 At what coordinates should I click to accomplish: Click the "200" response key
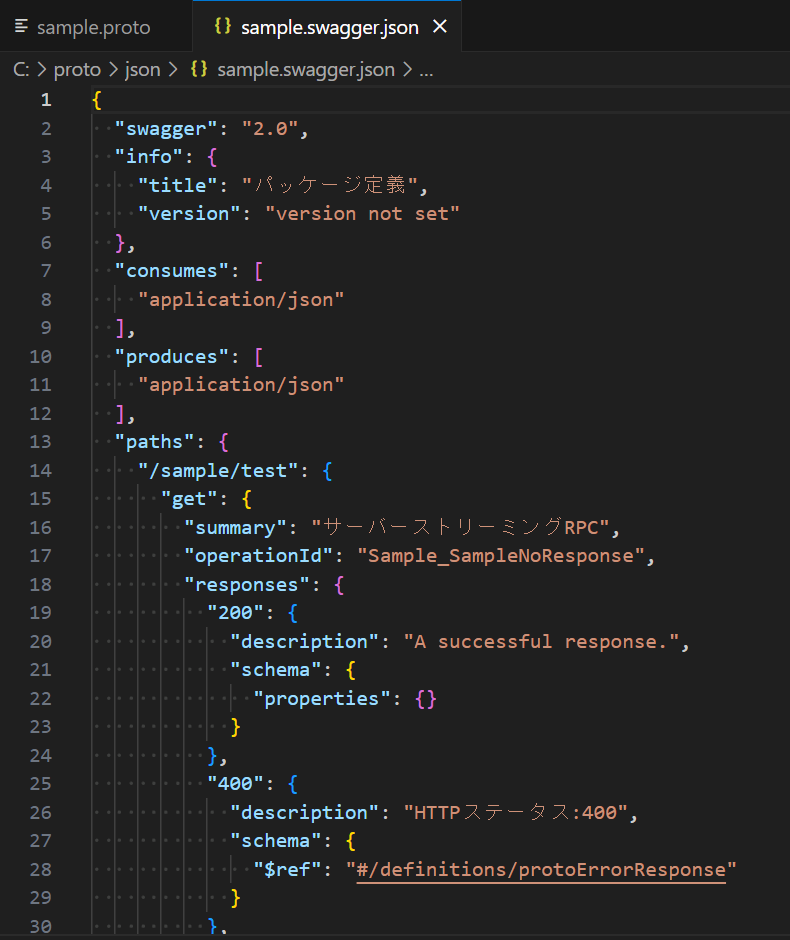coord(235,613)
